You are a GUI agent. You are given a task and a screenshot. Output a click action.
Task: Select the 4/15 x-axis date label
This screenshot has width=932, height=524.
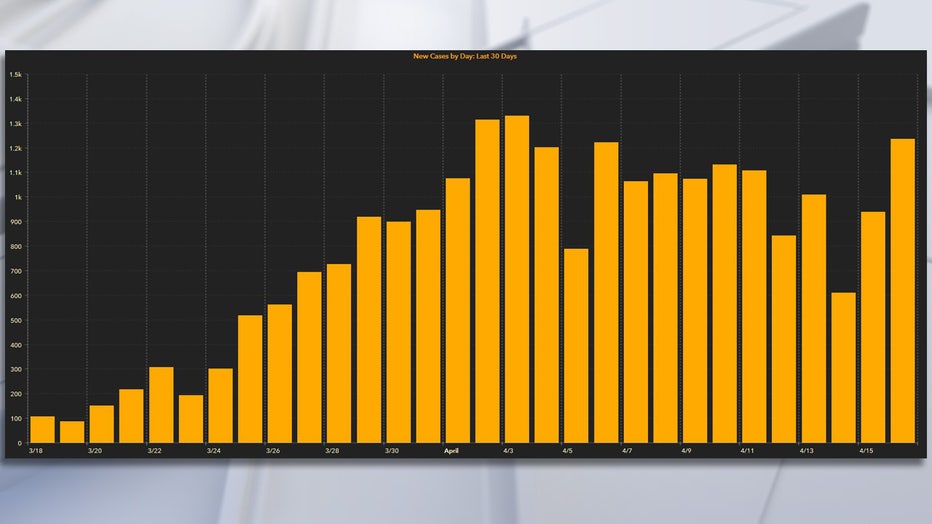[866, 451]
